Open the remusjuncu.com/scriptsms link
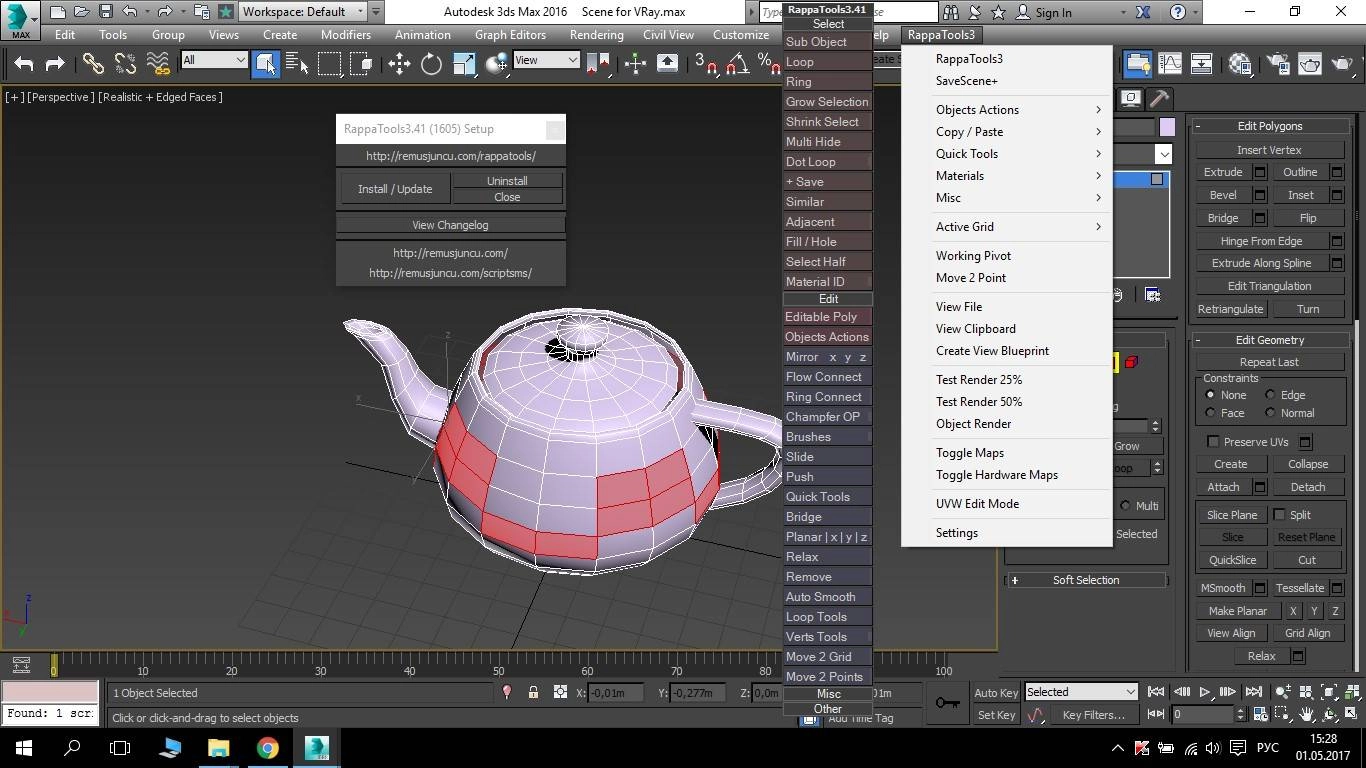 (x=450, y=273)
